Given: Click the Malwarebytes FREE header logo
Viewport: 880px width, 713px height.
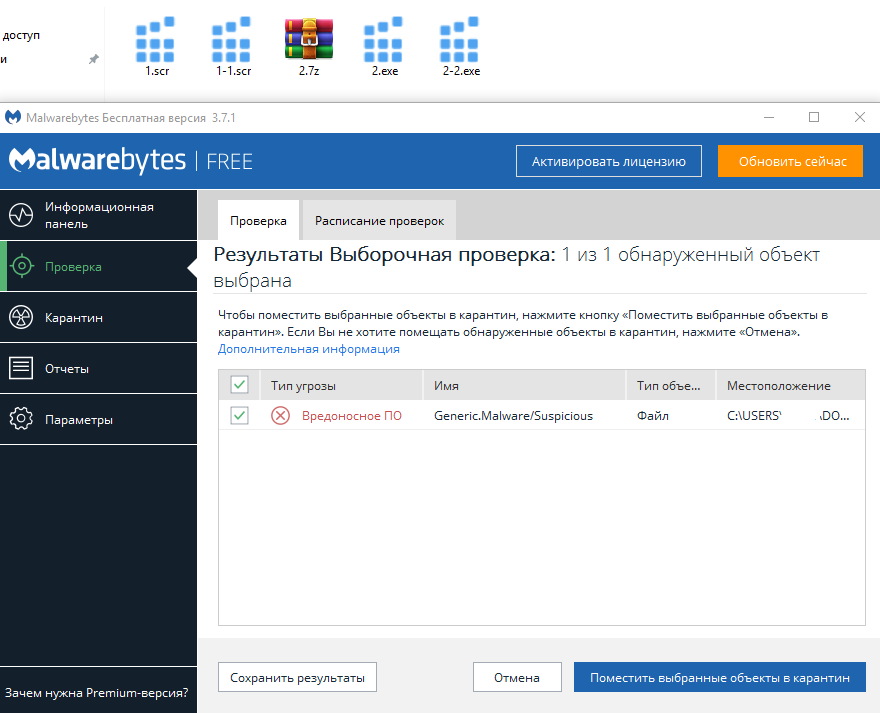Looking at the screenshot, I should coord(130,161).
